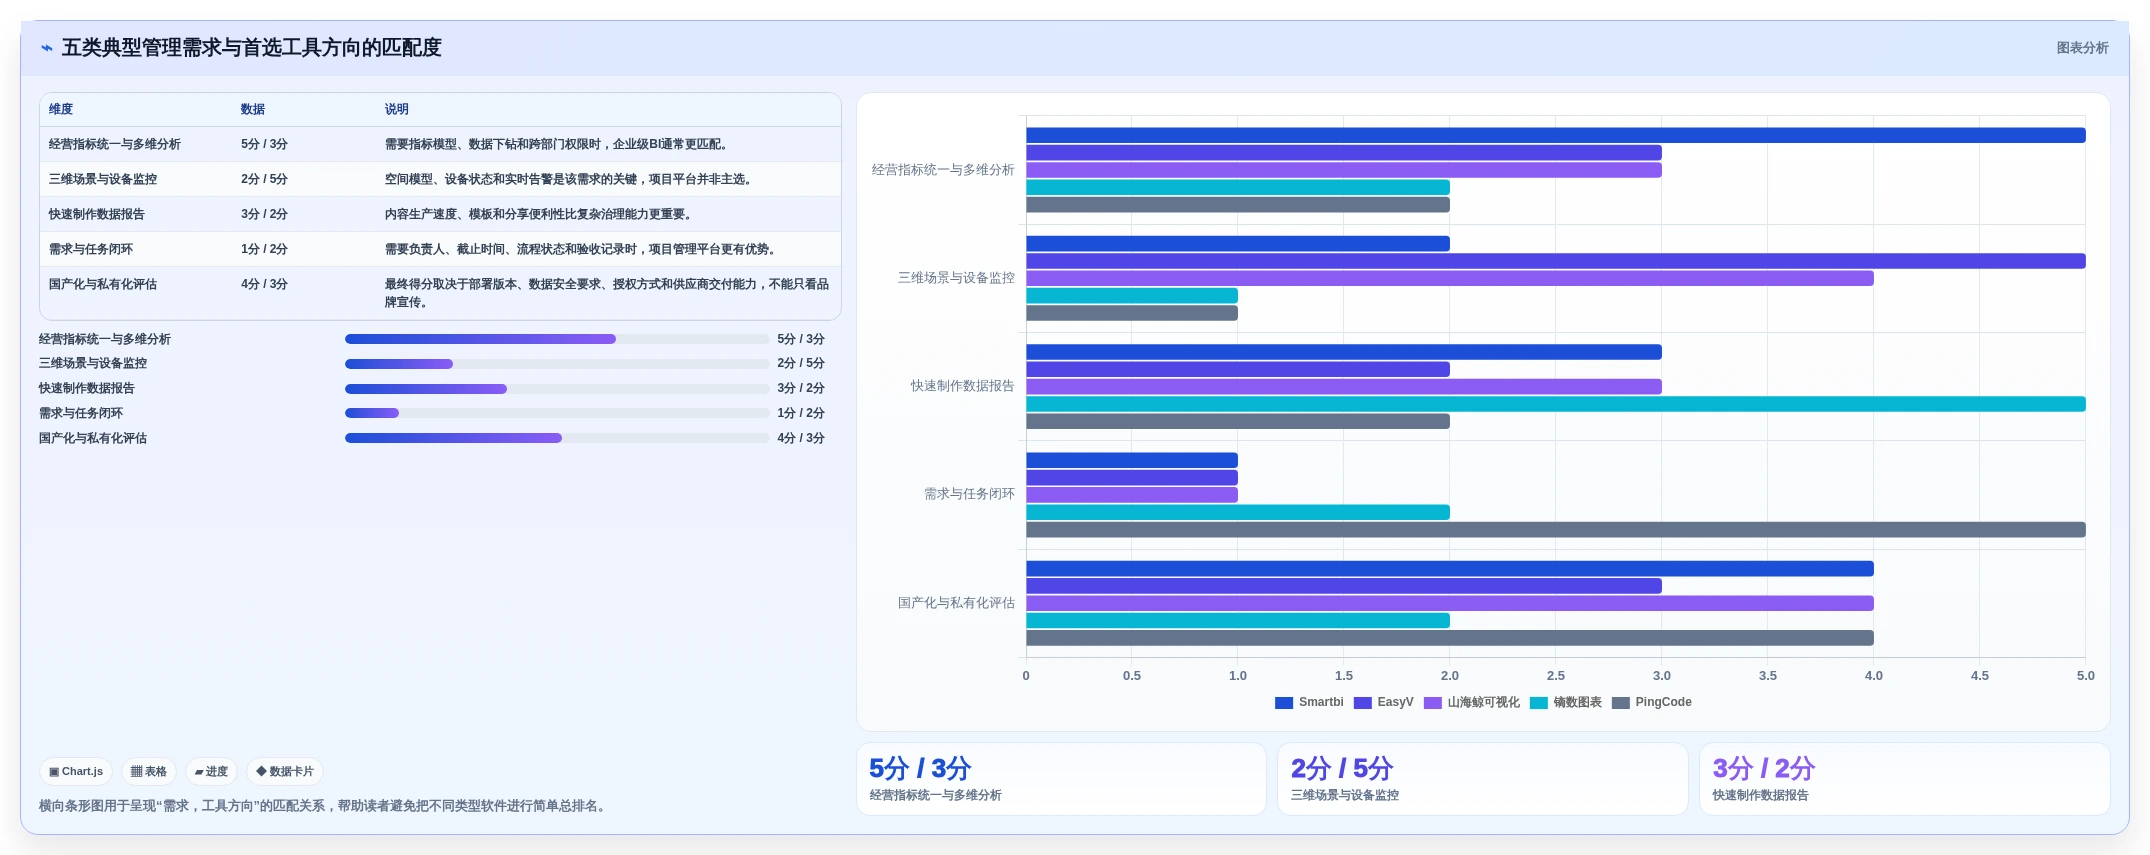Screen dimensions: 2150x855
Task: Click the 1分 / 2分 progress value label
Action: point(801,413)
